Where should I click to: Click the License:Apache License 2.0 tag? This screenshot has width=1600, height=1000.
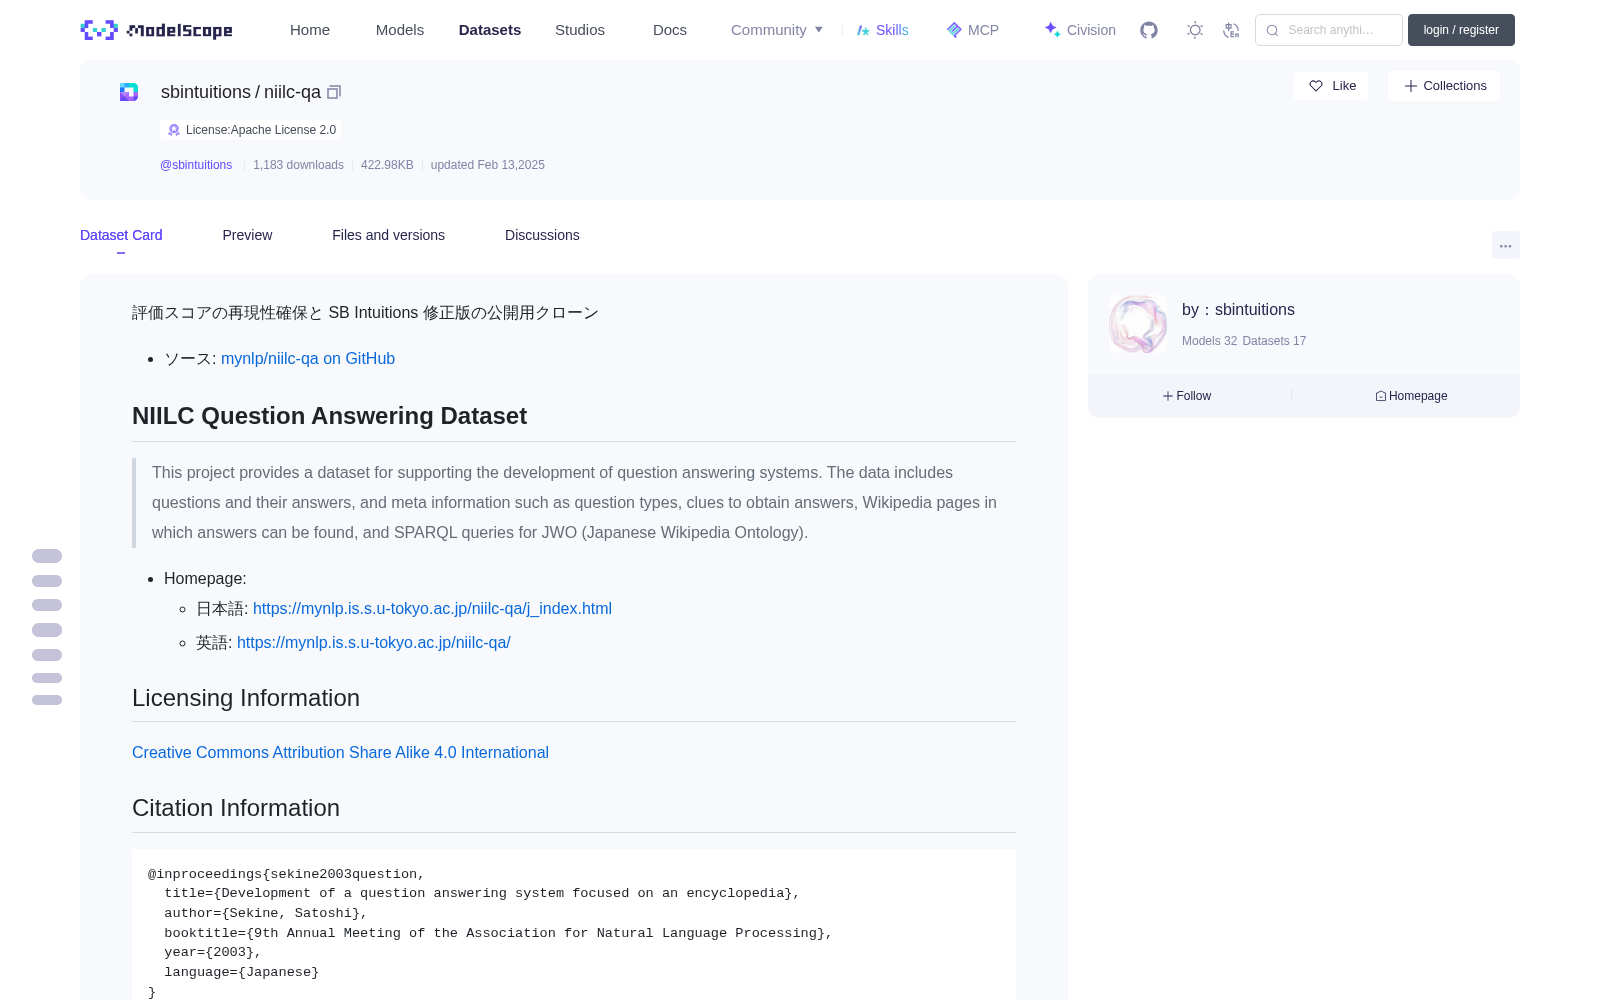pyautogui.click(x=252, y=130)
